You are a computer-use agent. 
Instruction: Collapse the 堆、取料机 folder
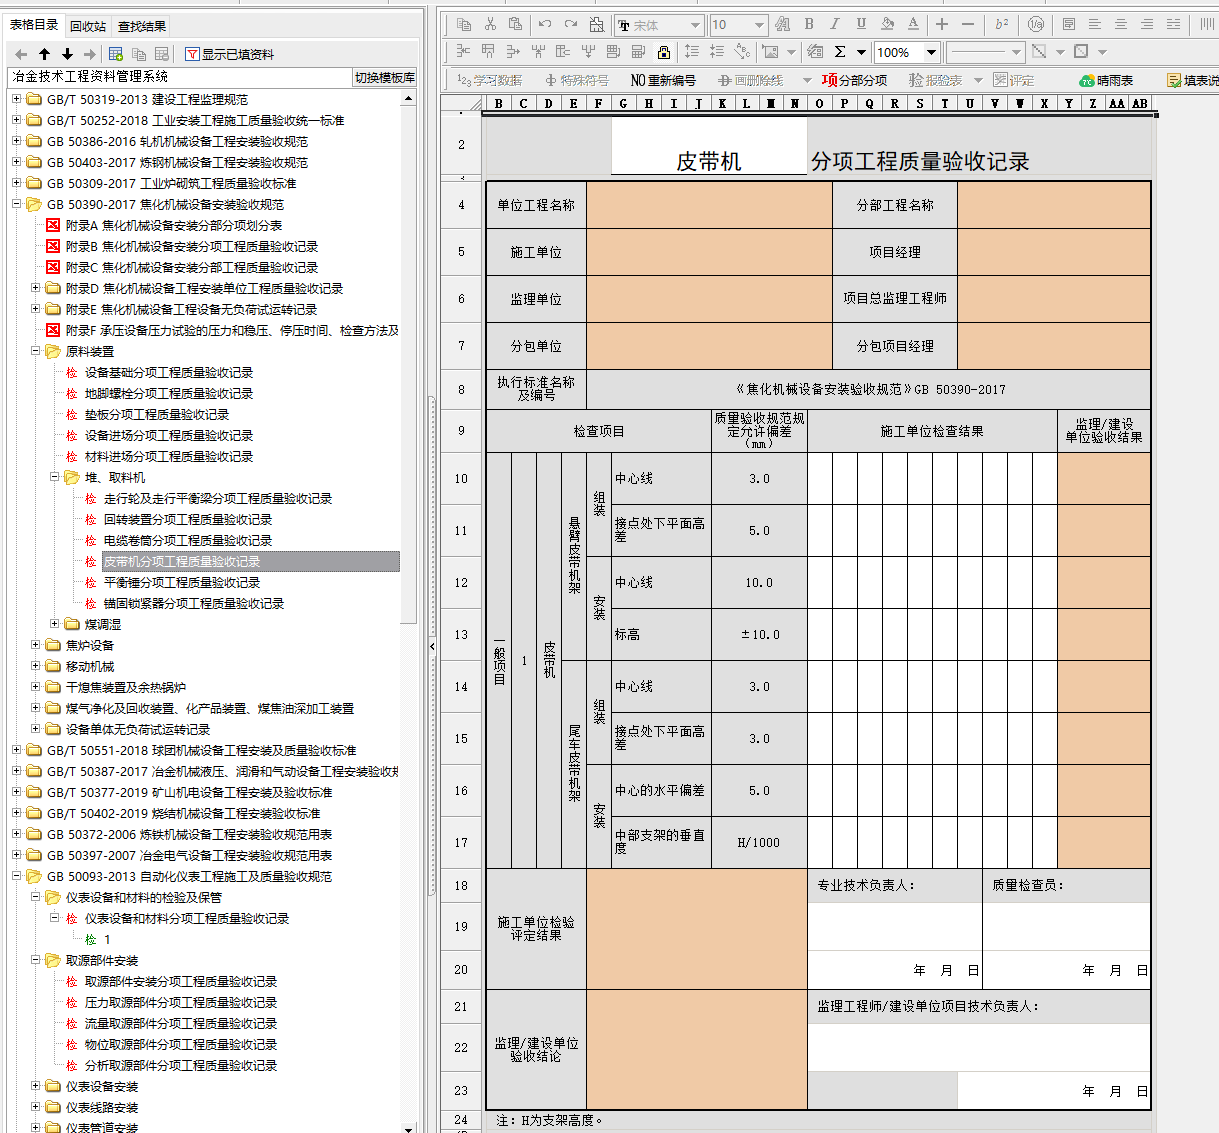point(54,477)
